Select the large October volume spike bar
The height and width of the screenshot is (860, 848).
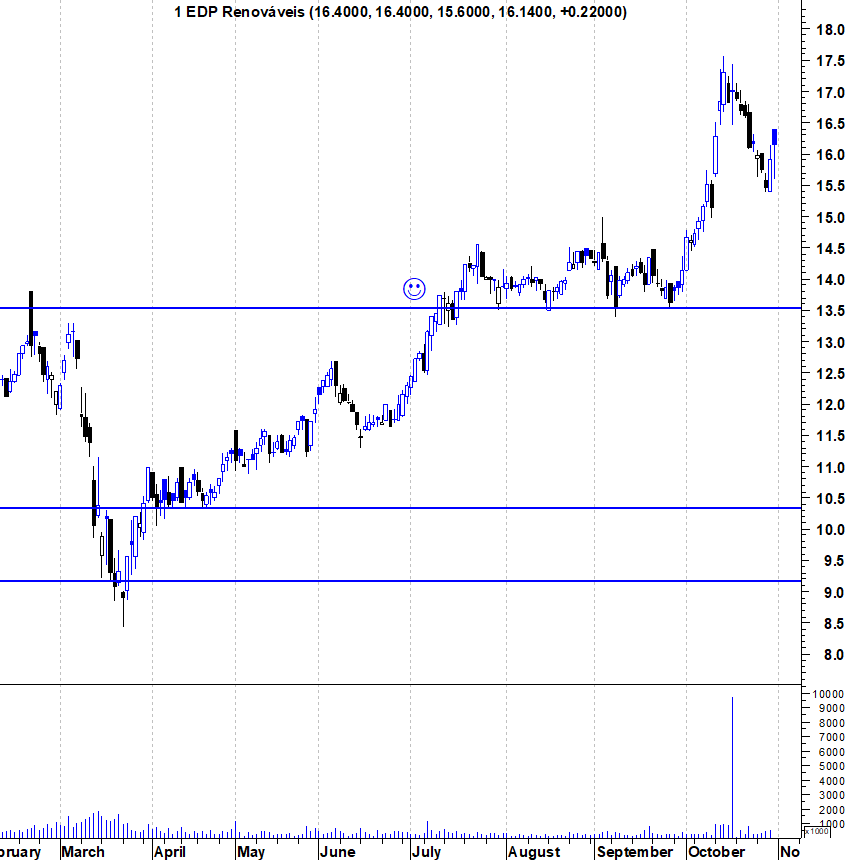(732, 767)
